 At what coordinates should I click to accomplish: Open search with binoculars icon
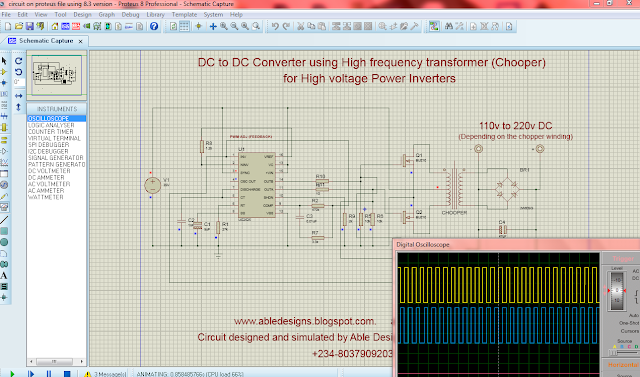(449, 27)
